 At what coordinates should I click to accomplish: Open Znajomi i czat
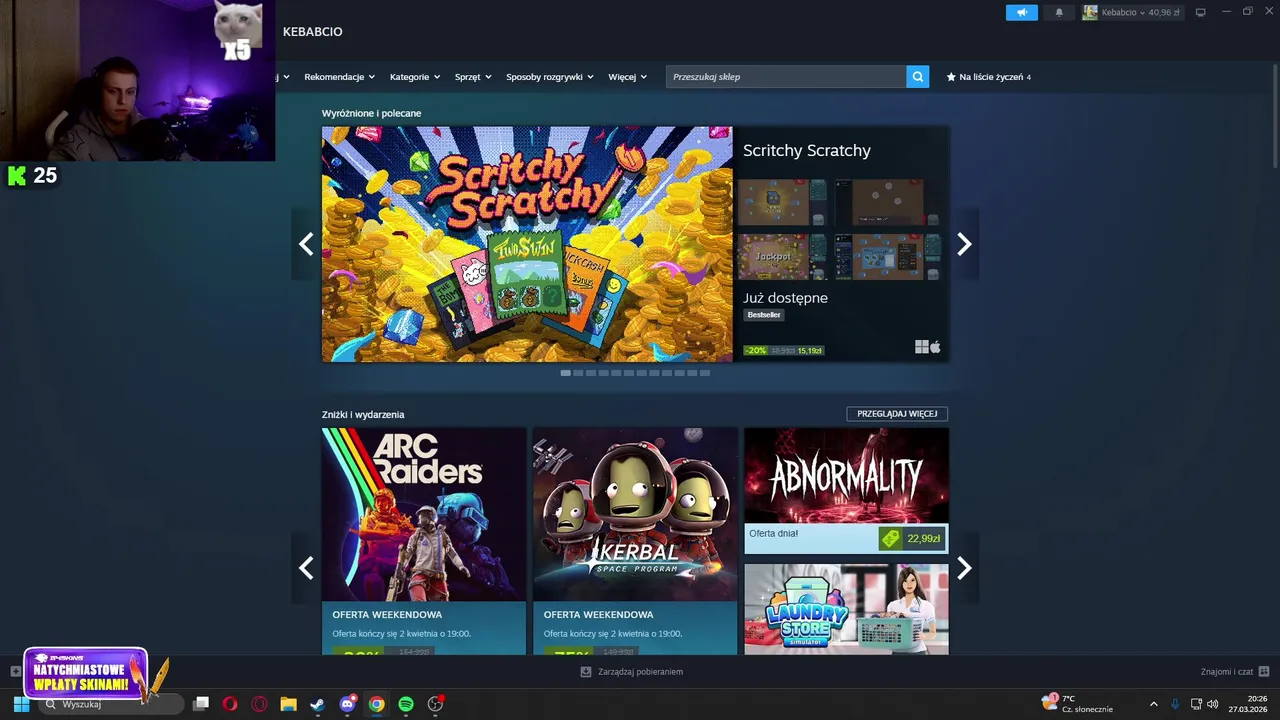pyautogui.click(x=1227, y=672)
